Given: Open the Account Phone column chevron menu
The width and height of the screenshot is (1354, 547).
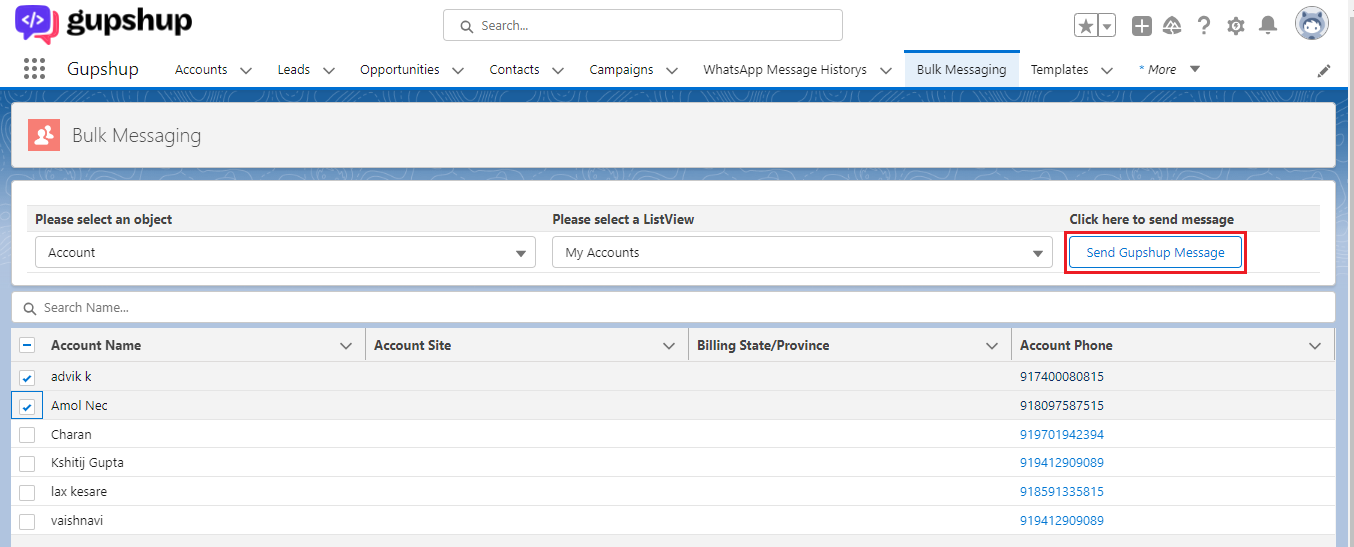Looking at the screenshot, I should (x=1315, y=346).
